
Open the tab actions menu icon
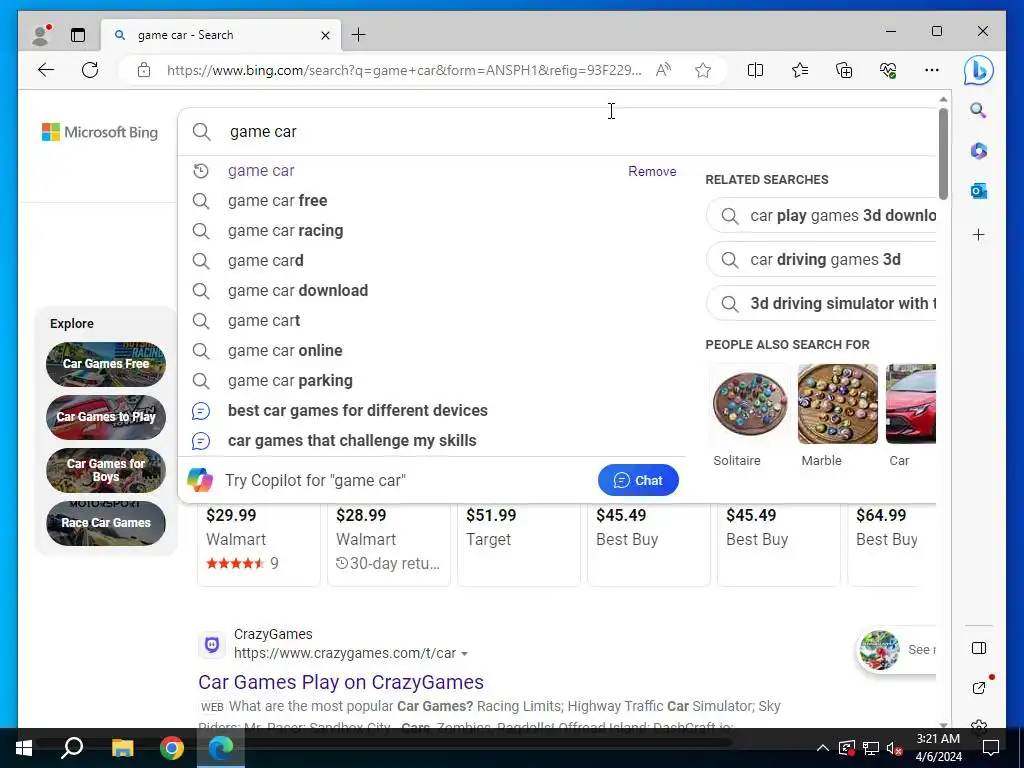[x=78, y=35]
